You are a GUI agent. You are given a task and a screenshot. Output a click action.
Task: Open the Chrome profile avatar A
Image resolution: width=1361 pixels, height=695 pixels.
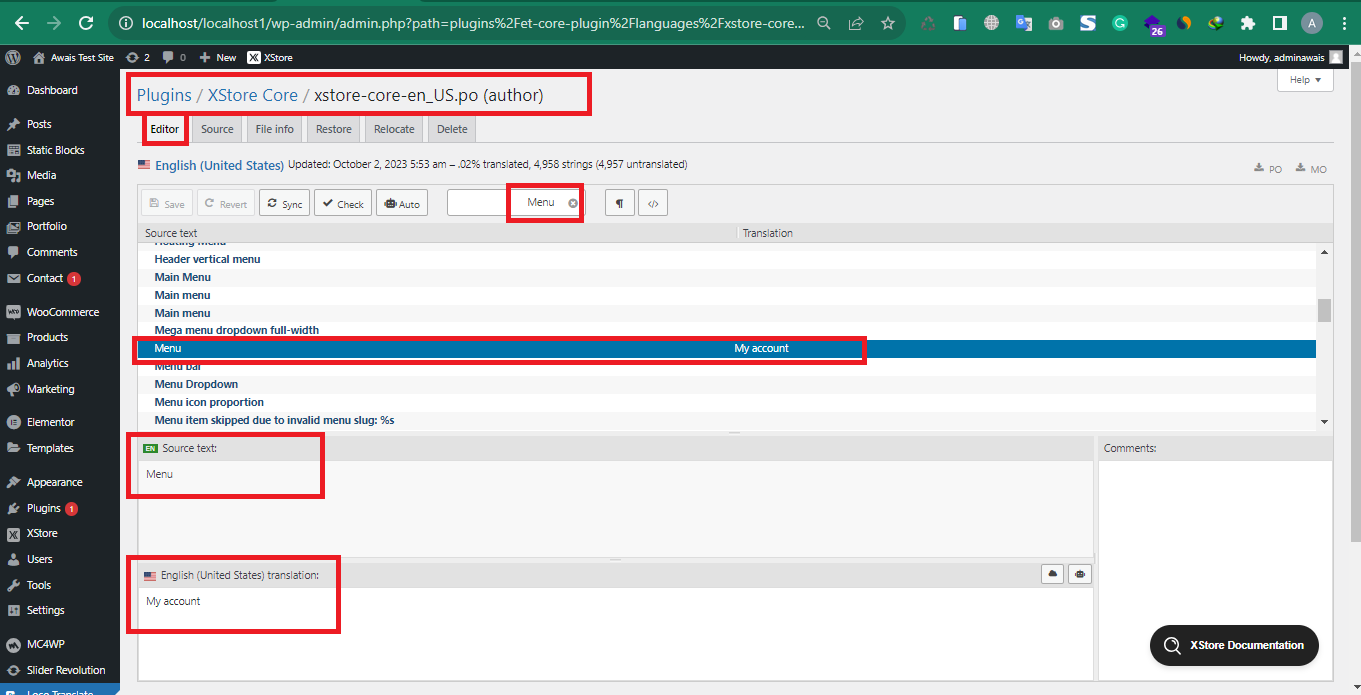[1312, 23]
